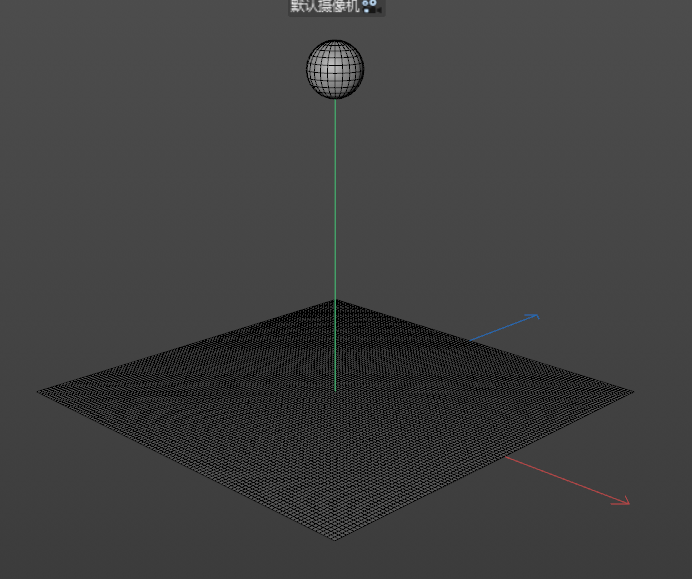Click the nearest bottom corner of the plane

click(x=335, y=538)
